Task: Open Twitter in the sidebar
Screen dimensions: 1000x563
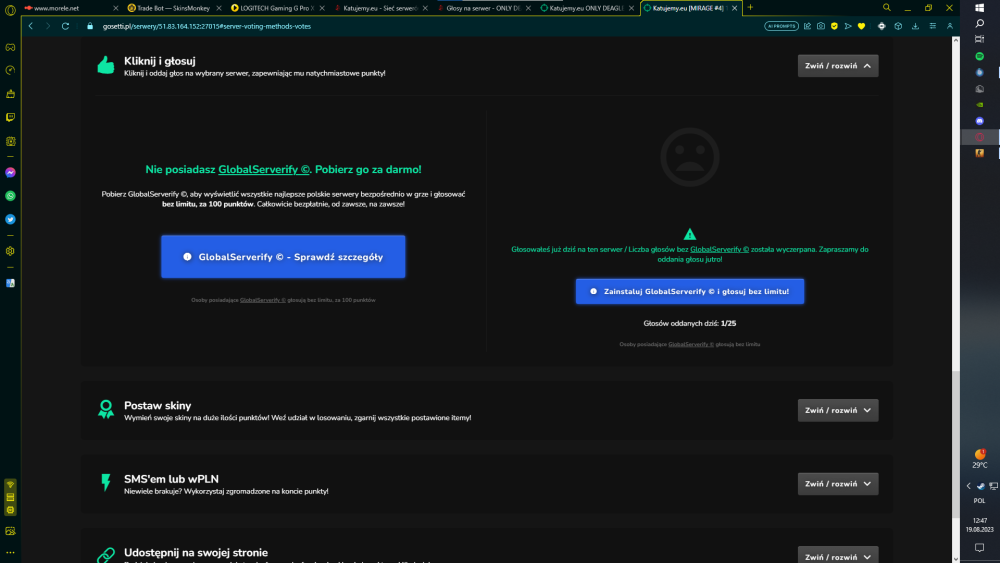Action: pyautogui.click(x=10, y=219)
